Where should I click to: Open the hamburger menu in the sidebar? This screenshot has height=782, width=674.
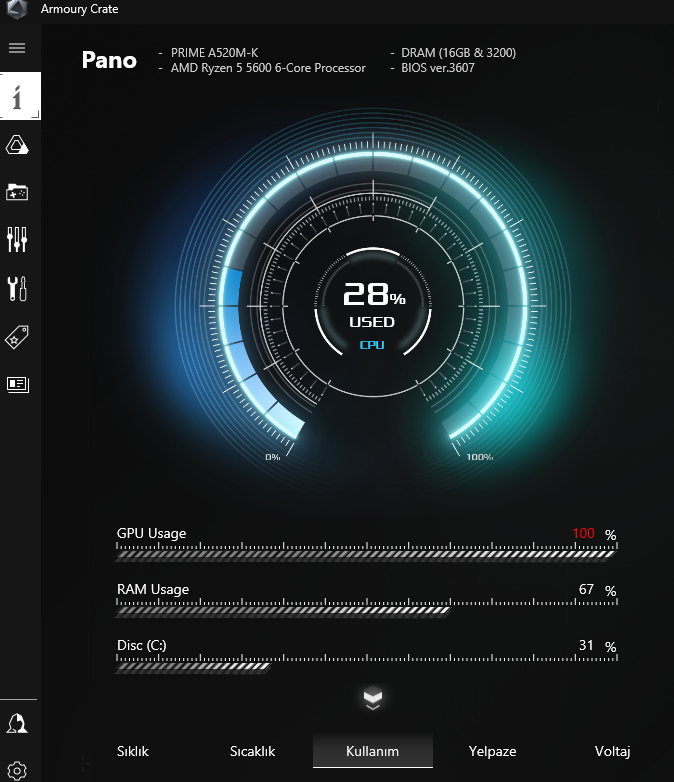tap(17, 48)
